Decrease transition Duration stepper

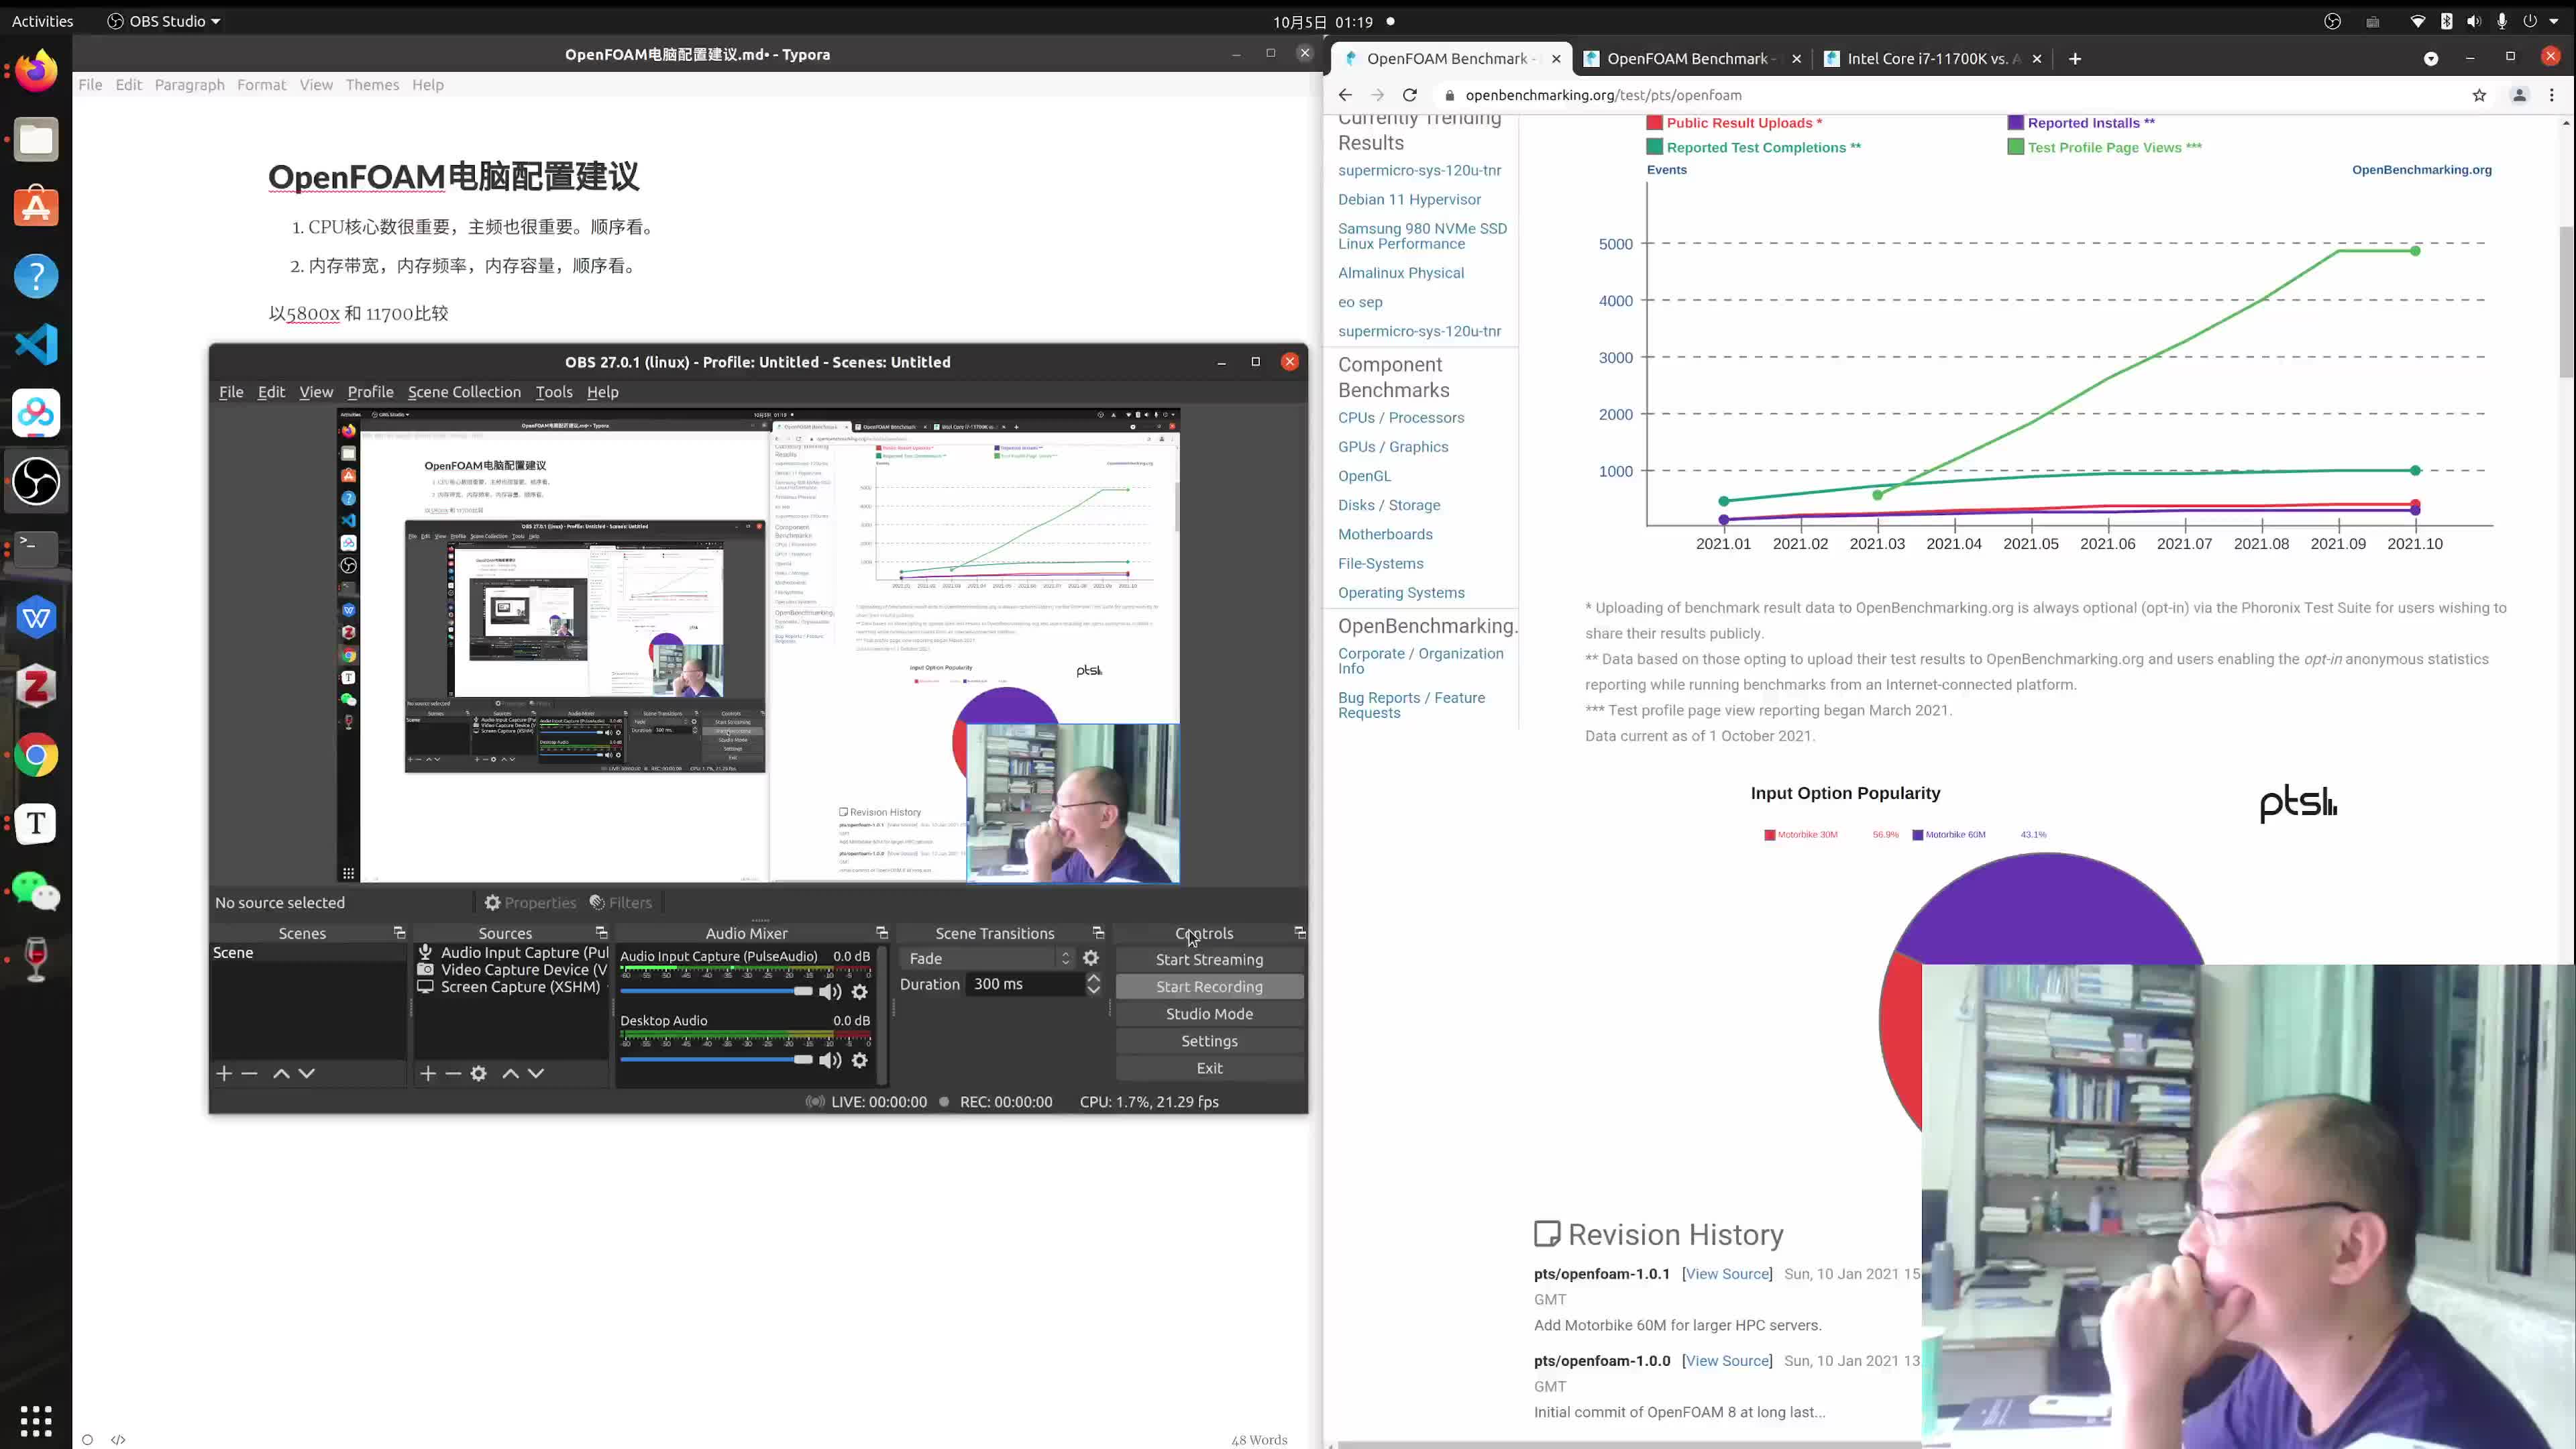click(1094, 990)
